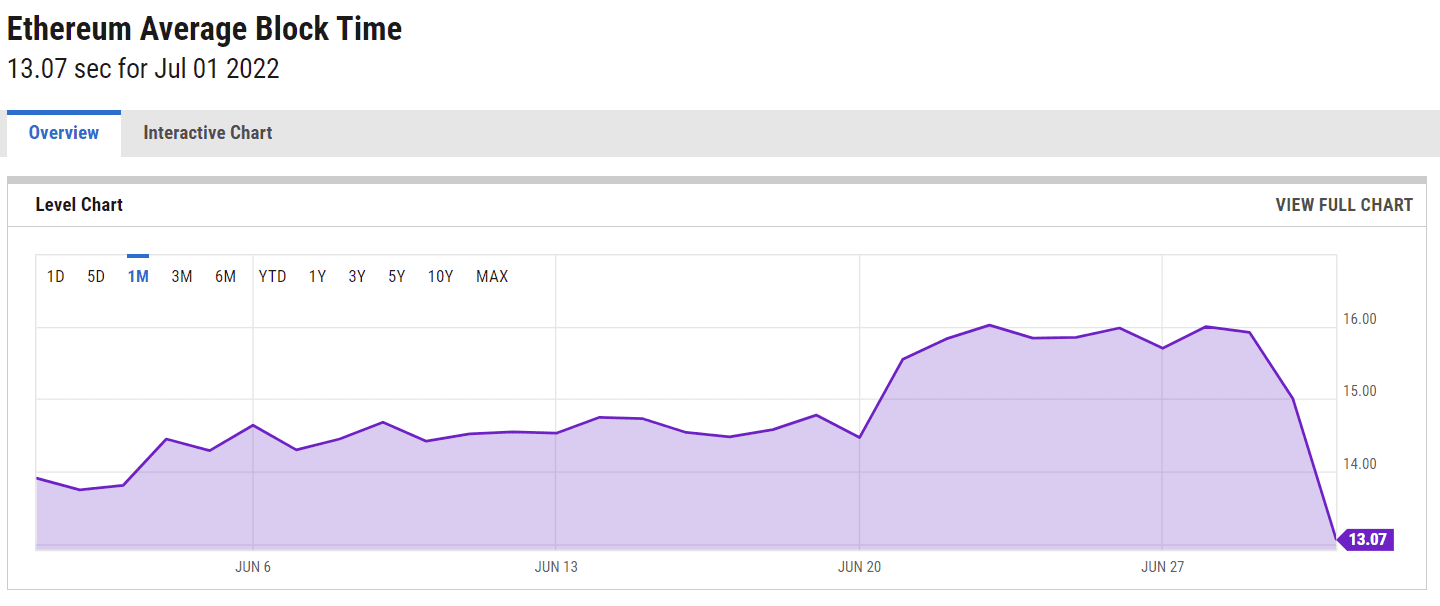Show the MAX time range

pyautogui.click(x=492, y=276)
